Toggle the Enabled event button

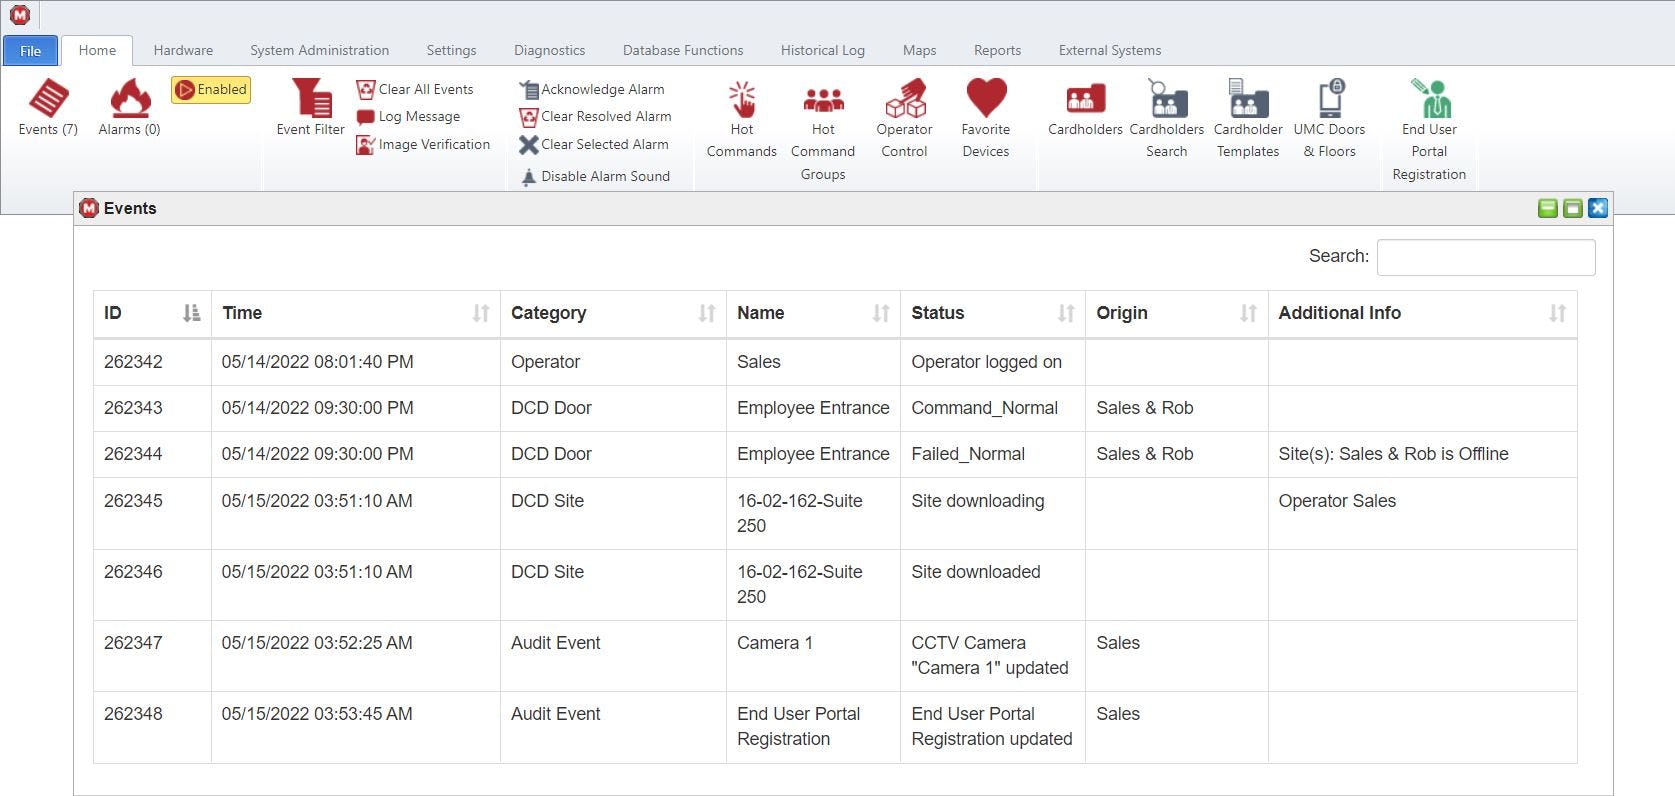pyautogui.click(x=211, y=90)
